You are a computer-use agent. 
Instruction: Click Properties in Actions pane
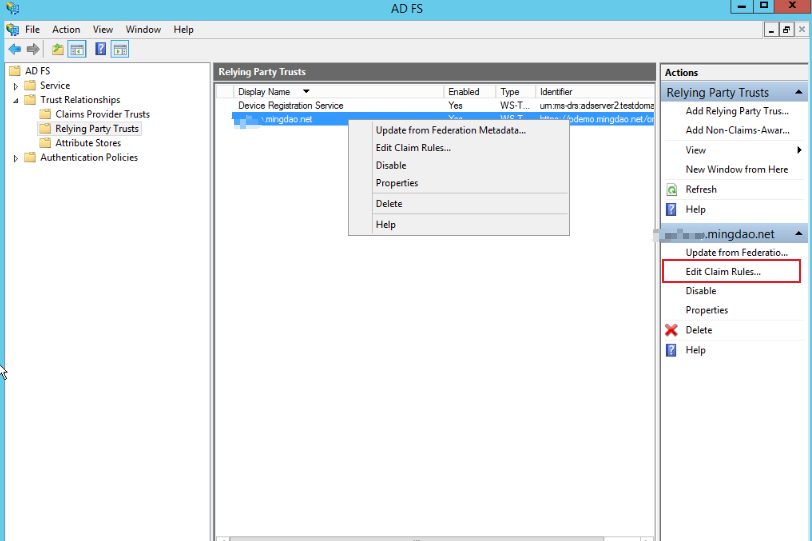coord(706,310)
